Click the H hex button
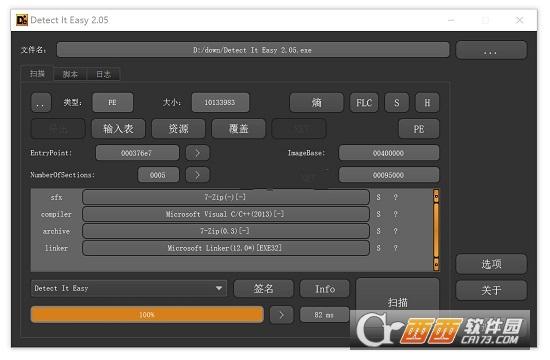 [427, 103]
